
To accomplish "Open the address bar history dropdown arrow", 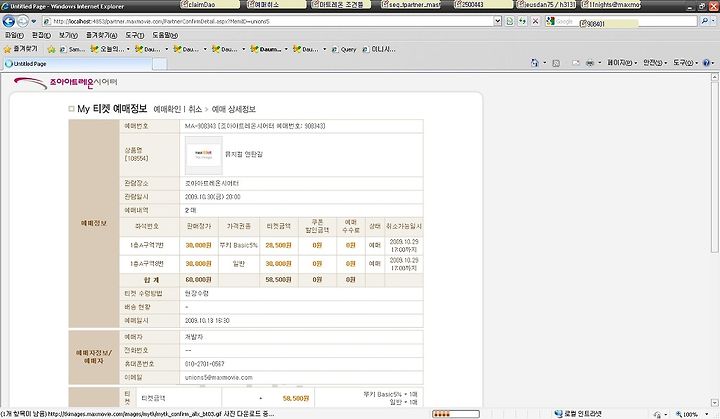I will 497,21.
